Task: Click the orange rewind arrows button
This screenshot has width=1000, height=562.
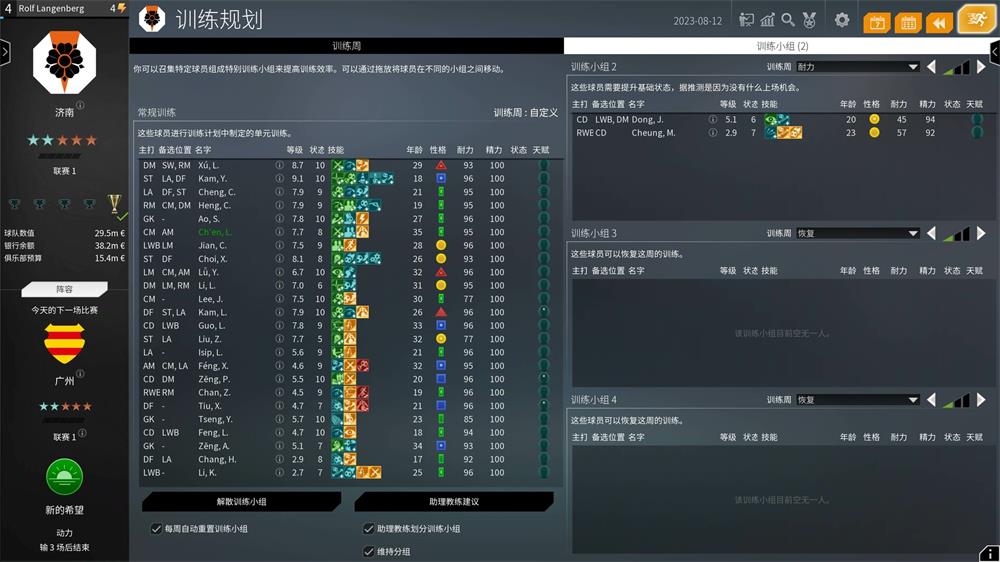Action: (939, 22)
